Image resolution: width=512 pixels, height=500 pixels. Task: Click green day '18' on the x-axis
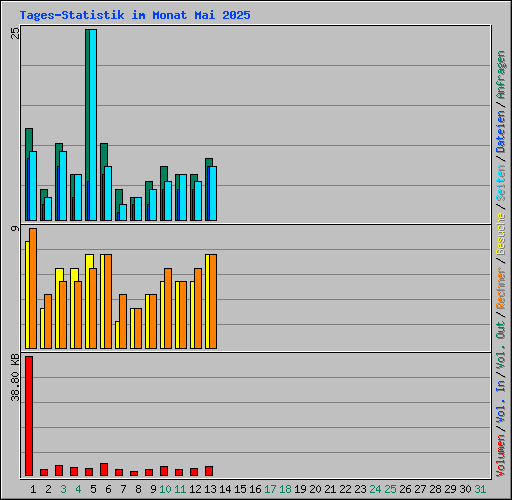click(x=285, y=489)
